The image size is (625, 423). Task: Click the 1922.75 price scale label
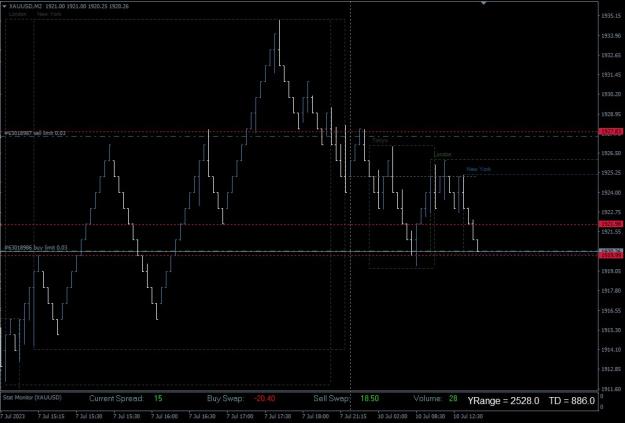tap(611, 212)
